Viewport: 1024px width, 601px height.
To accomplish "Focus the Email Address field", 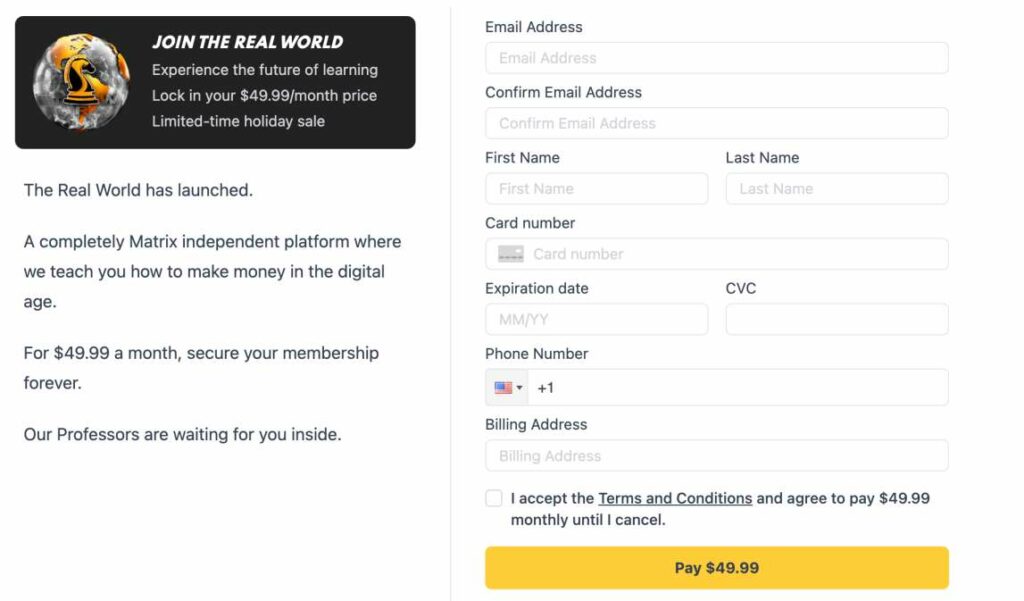I will pos(716,58).
